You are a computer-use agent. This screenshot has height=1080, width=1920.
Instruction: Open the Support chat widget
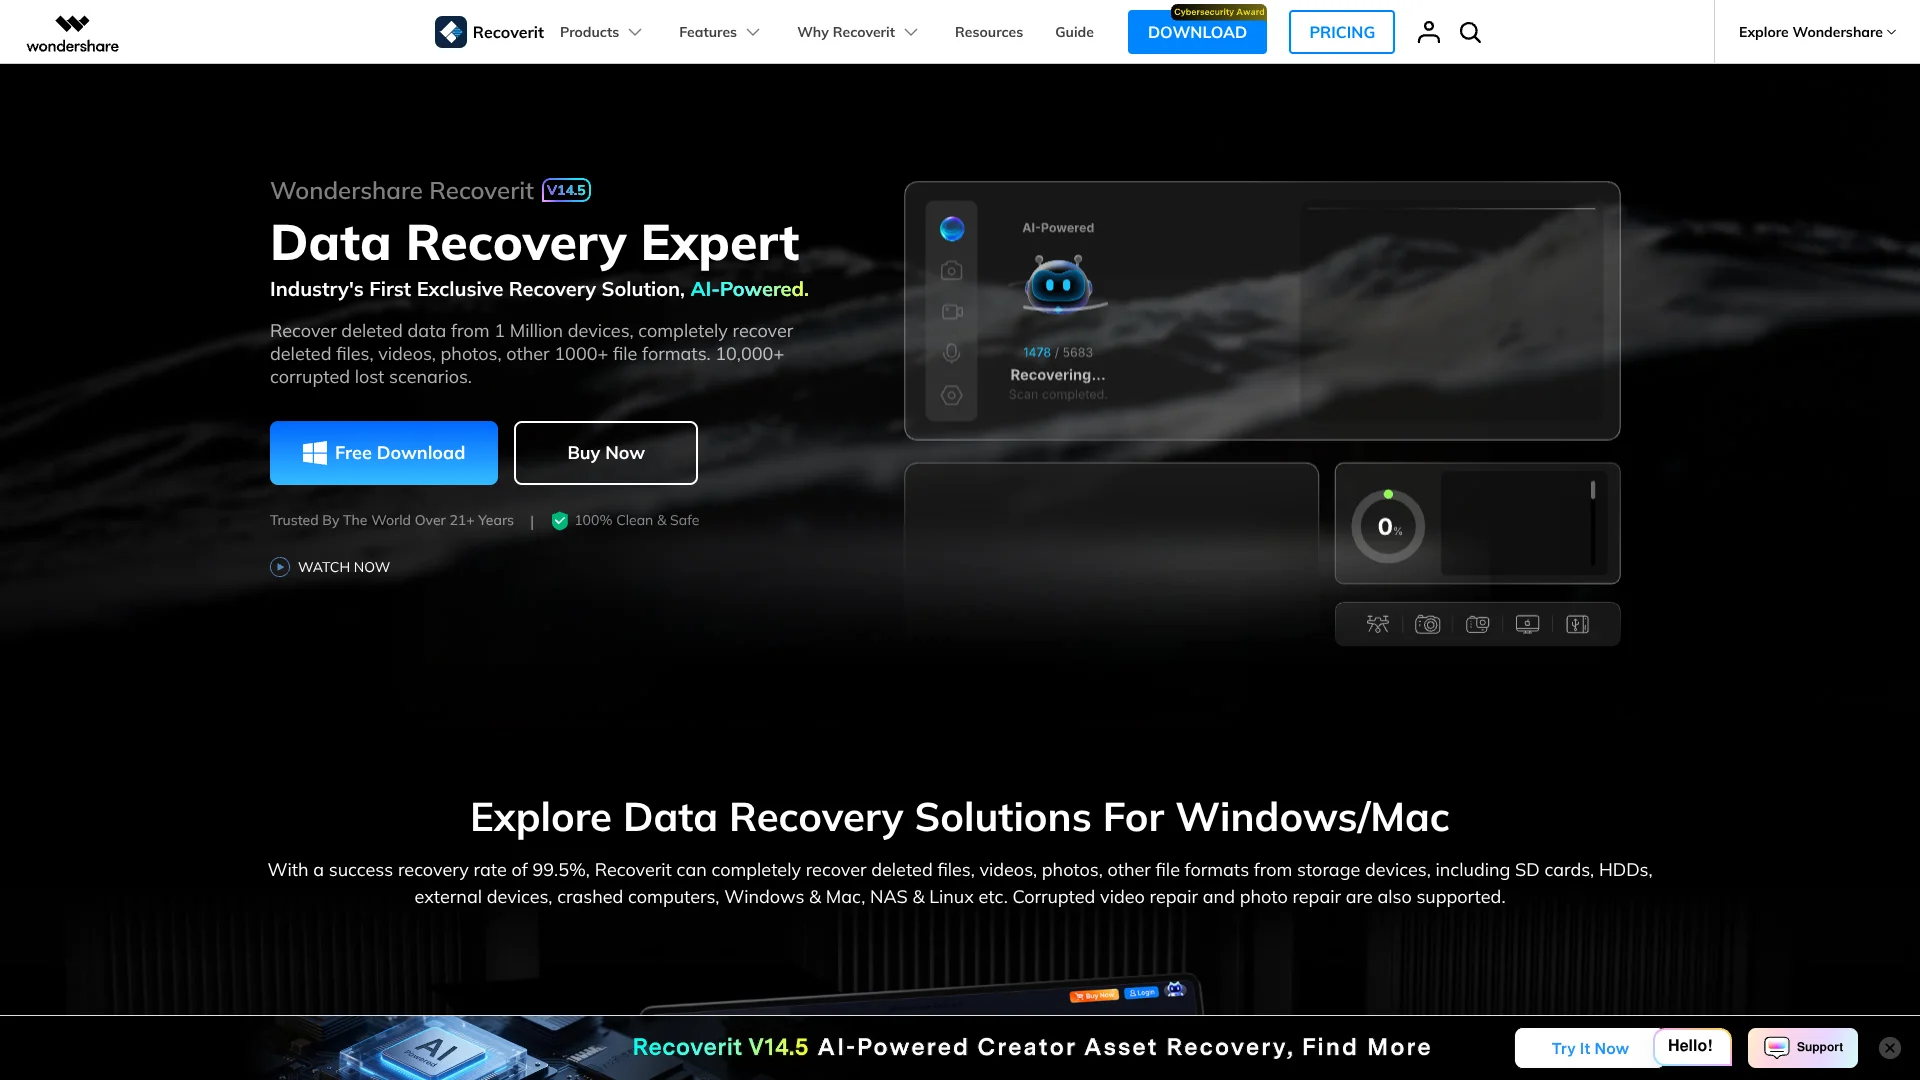click(x=1803, y=1048)
